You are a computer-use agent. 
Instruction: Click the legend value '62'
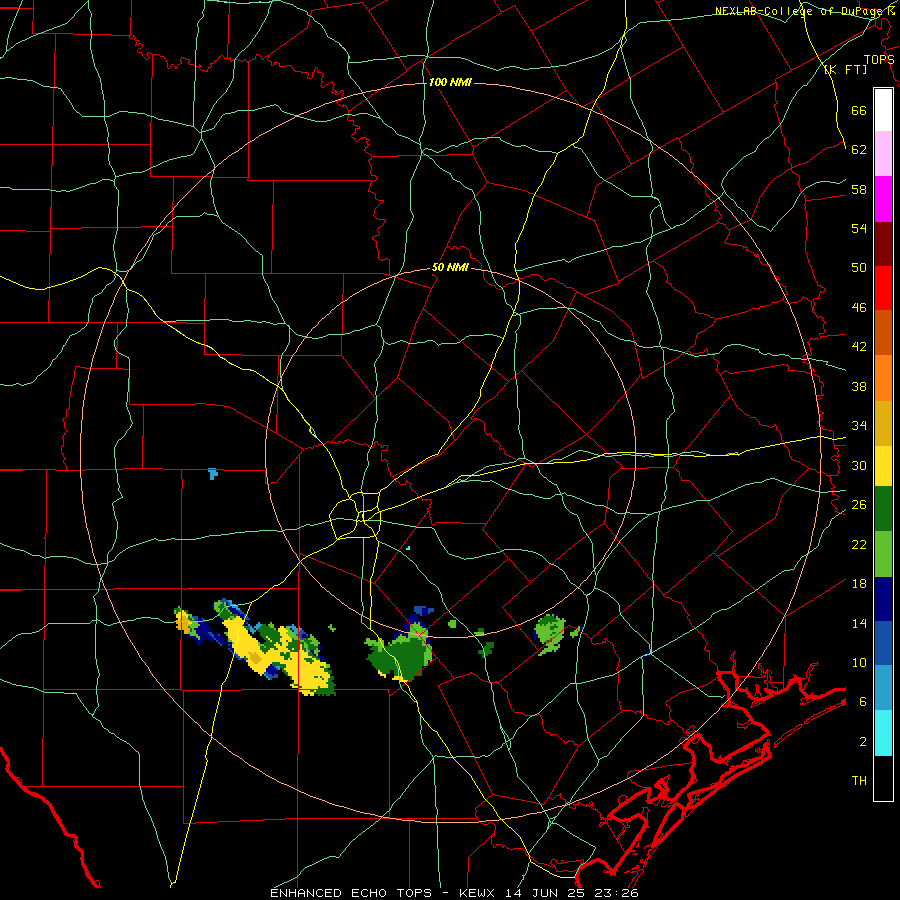tap(859, 150)
